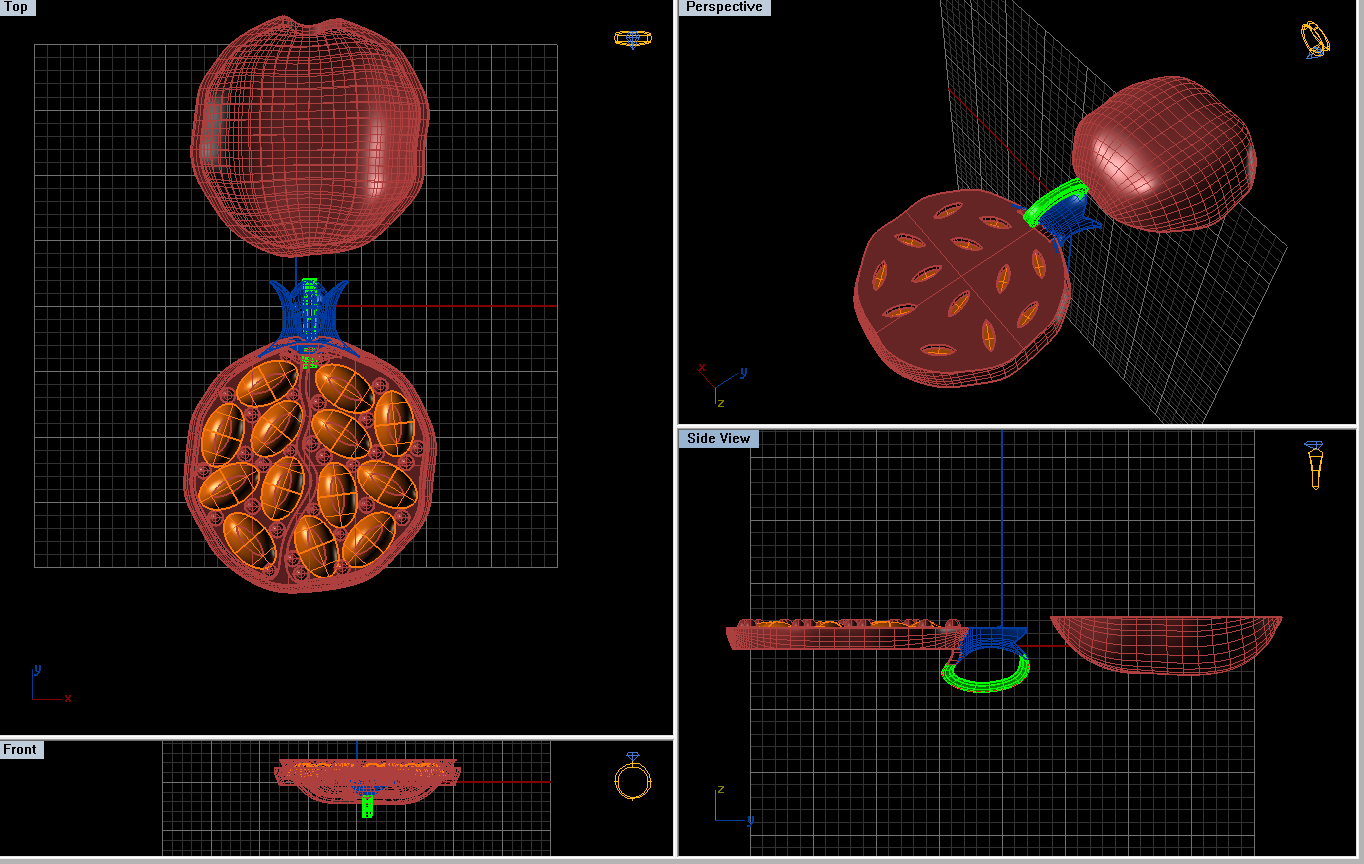Open the Front viewport title menu
This screenshot has height=864, width=1364.
tap(21, 750)
